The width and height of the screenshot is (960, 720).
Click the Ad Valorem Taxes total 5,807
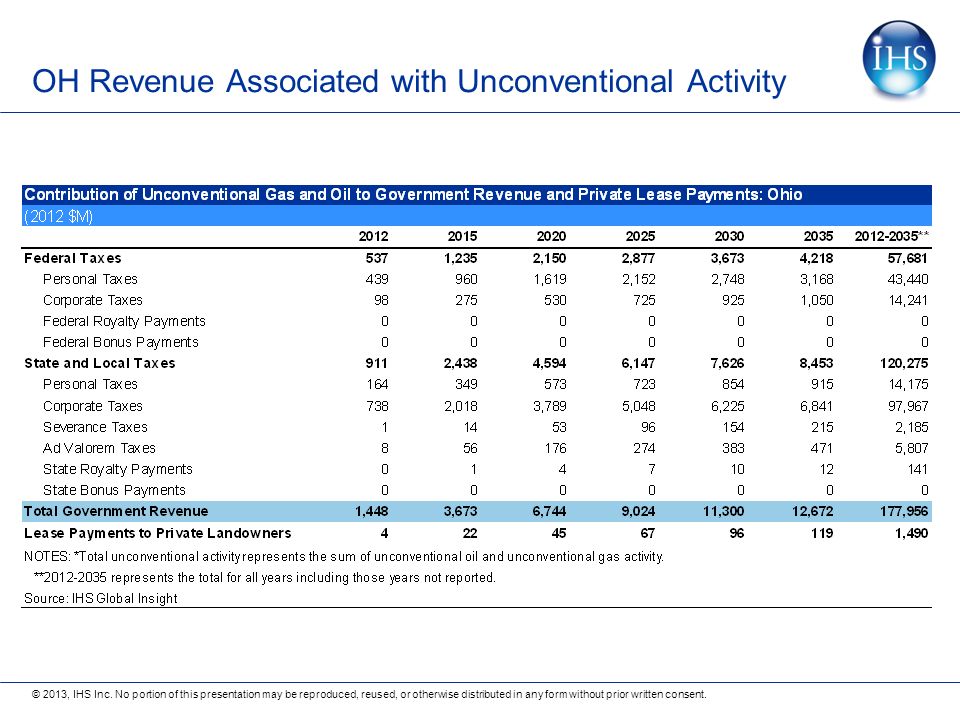click(912, 448)
